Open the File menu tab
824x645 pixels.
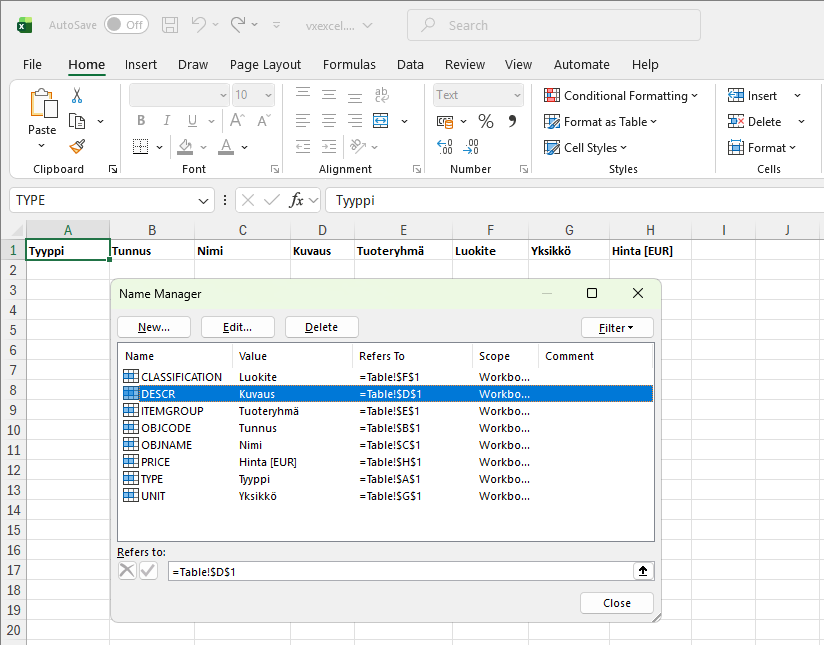pos(32,65)
